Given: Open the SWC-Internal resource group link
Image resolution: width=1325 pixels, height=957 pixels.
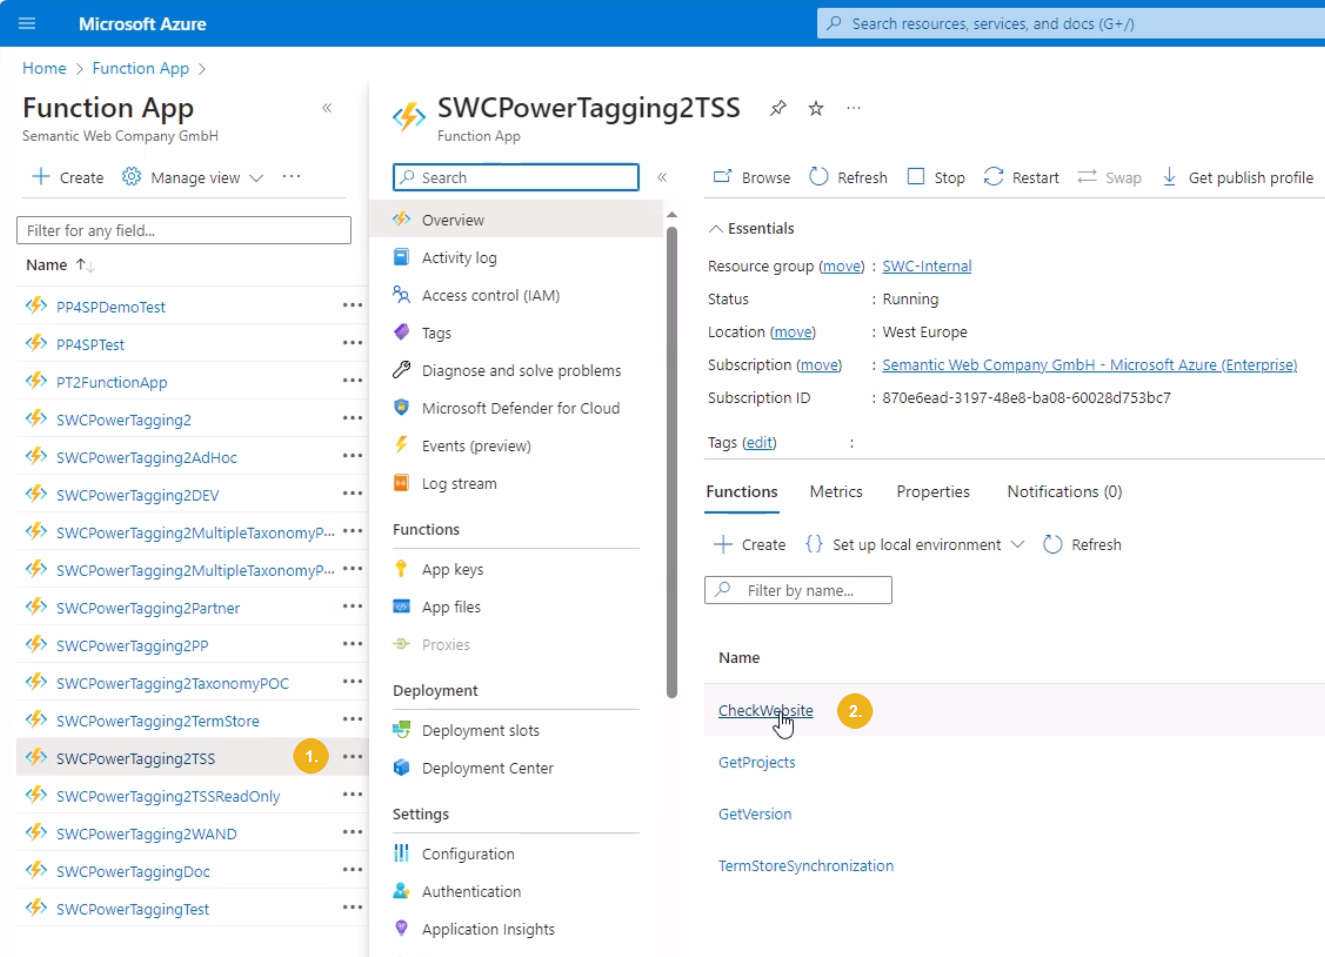Looking at the screenshot, I should click(927, 266).
